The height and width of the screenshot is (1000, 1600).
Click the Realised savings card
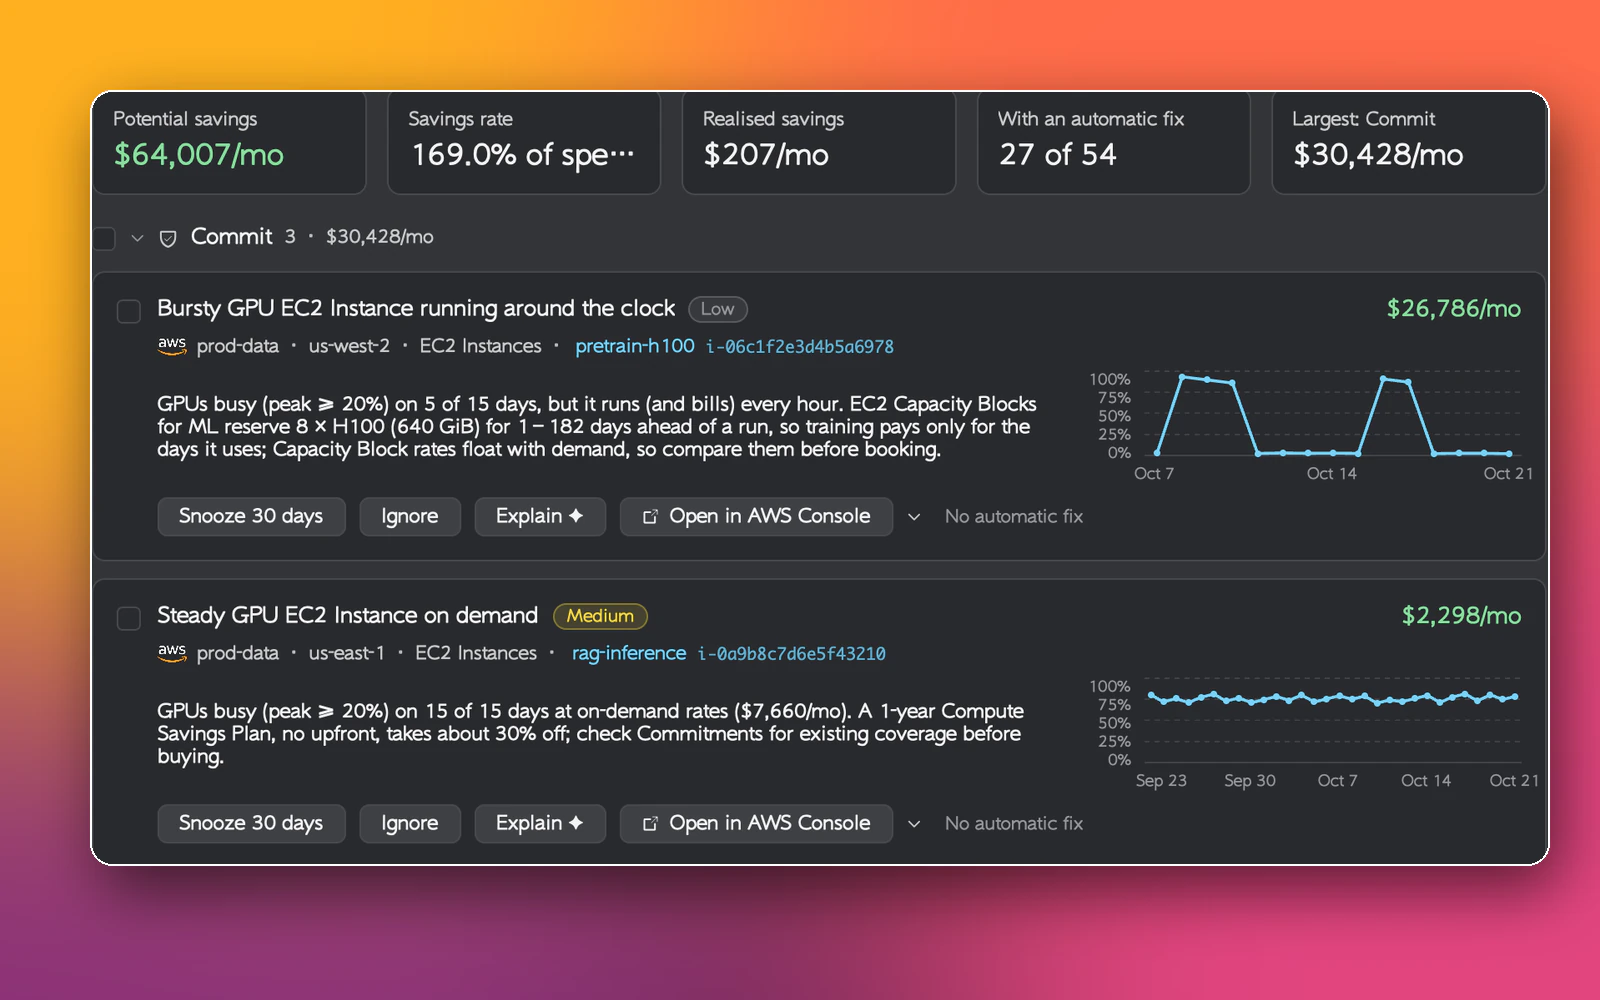(x=819, y=143)
